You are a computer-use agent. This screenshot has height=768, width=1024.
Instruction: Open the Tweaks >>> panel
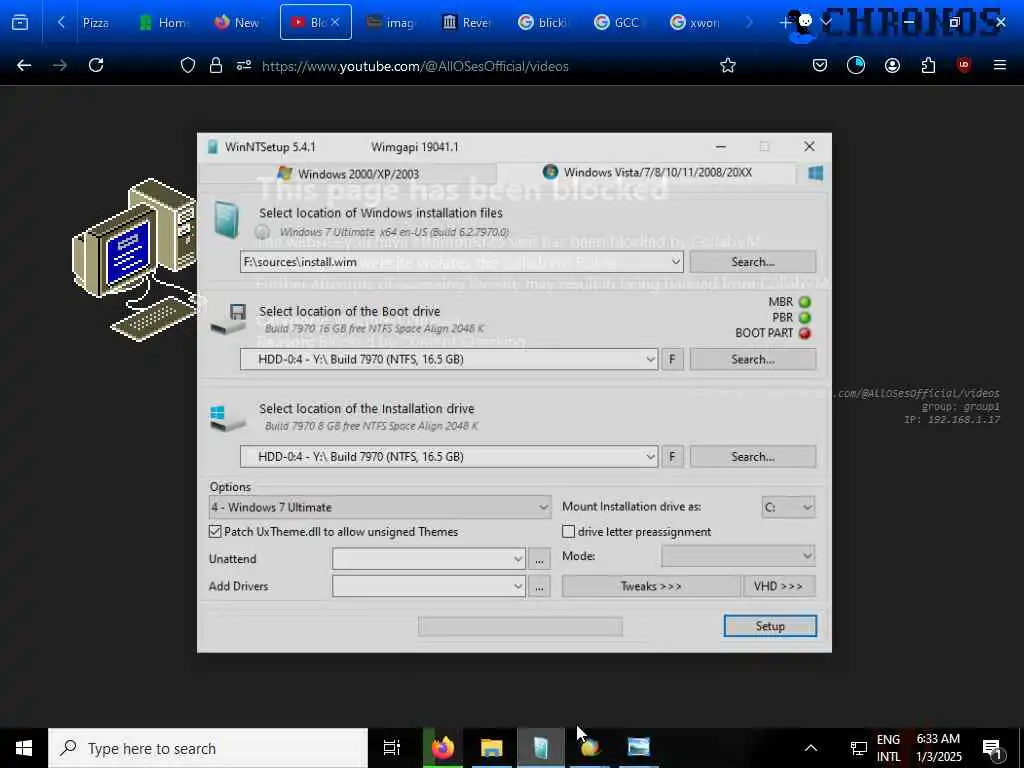tap(651, 586)
